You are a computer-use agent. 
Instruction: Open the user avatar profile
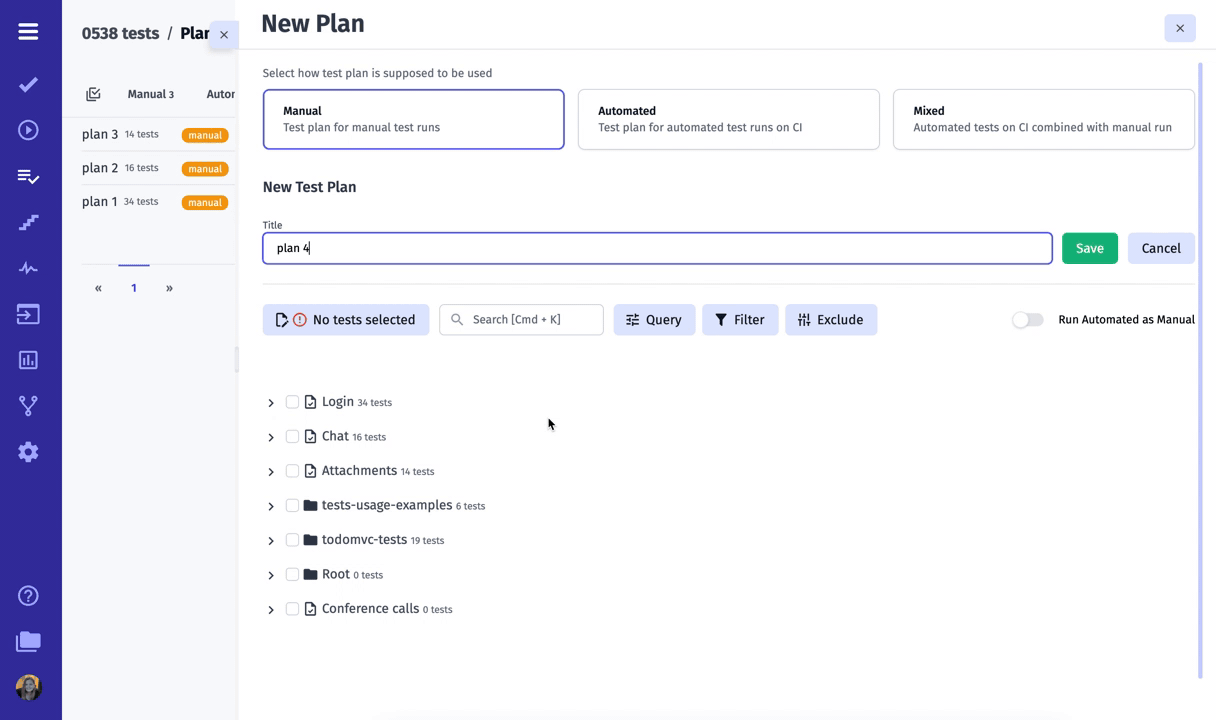click(28, 687)
